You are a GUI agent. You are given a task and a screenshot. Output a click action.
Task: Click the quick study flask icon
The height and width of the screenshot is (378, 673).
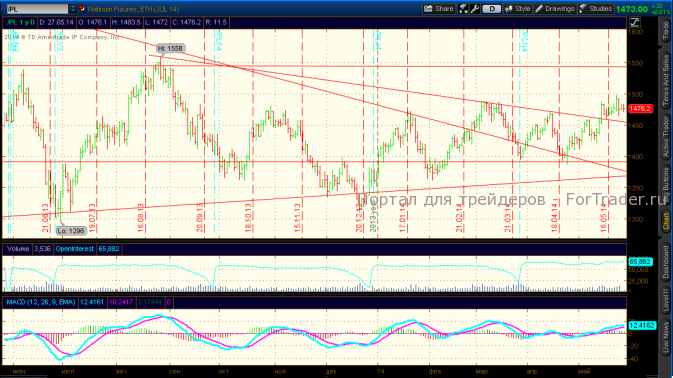(x=463, y=9)
